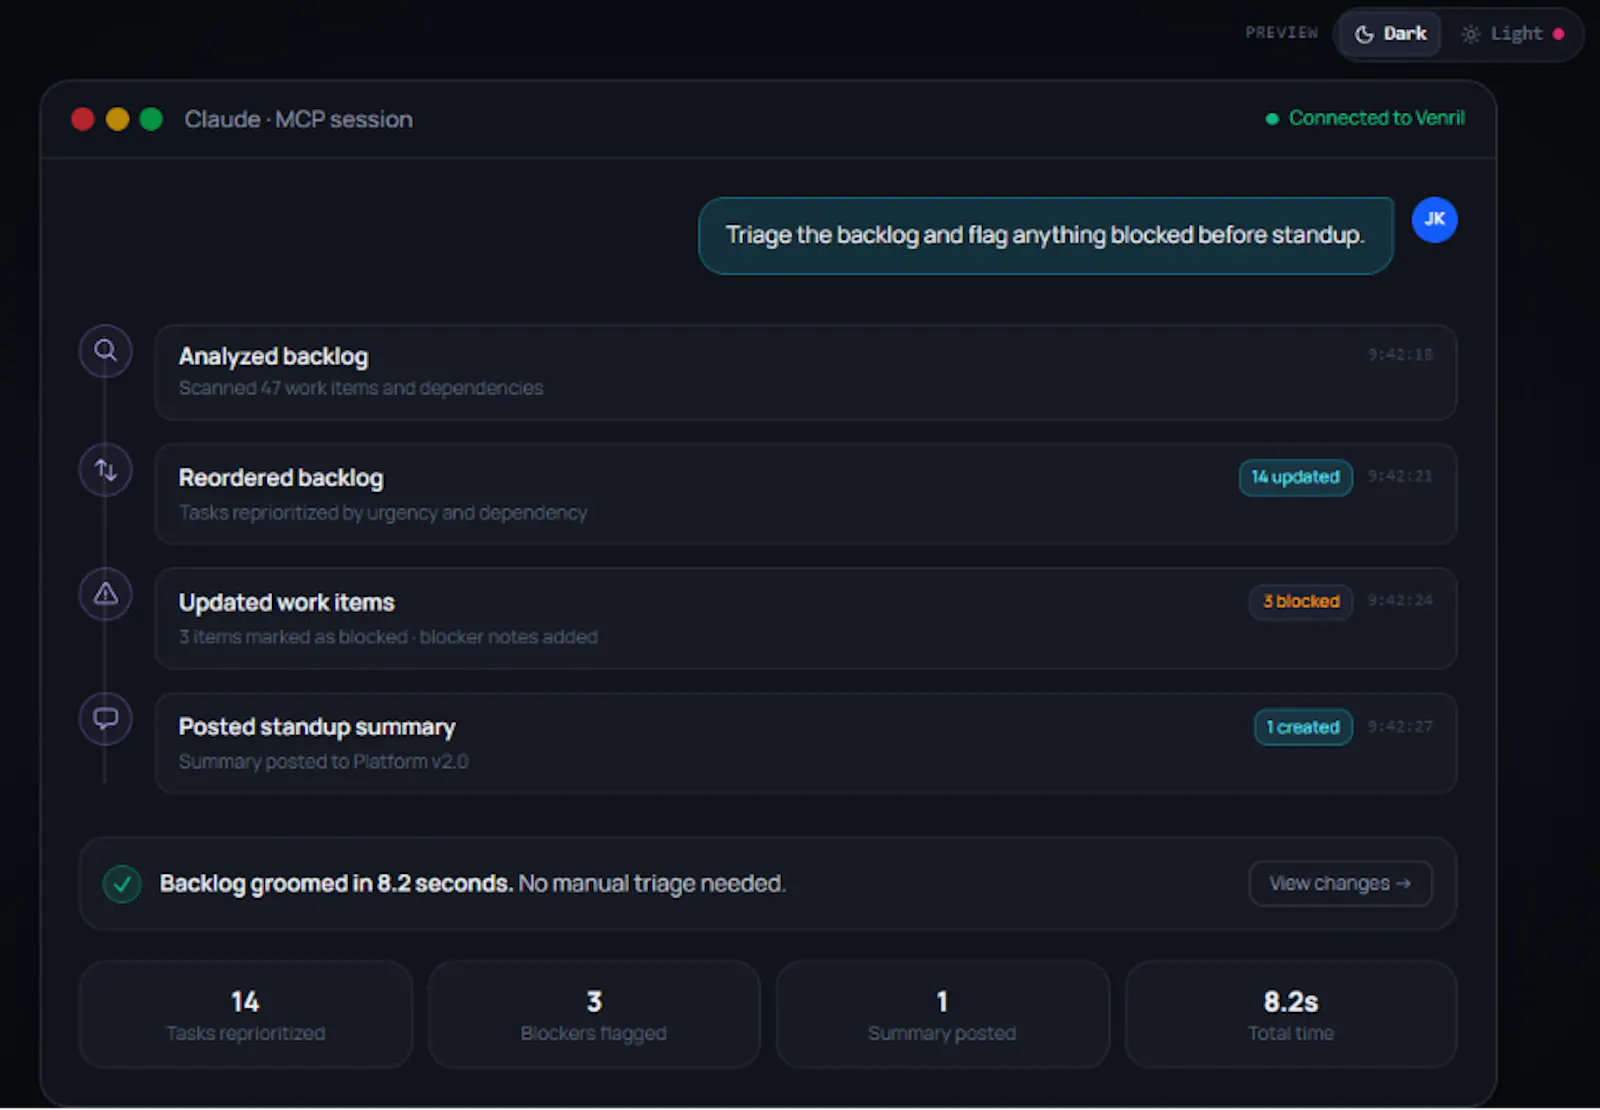
Task: Click the sun icon in Light toggle
Action: click(1470, 34)
